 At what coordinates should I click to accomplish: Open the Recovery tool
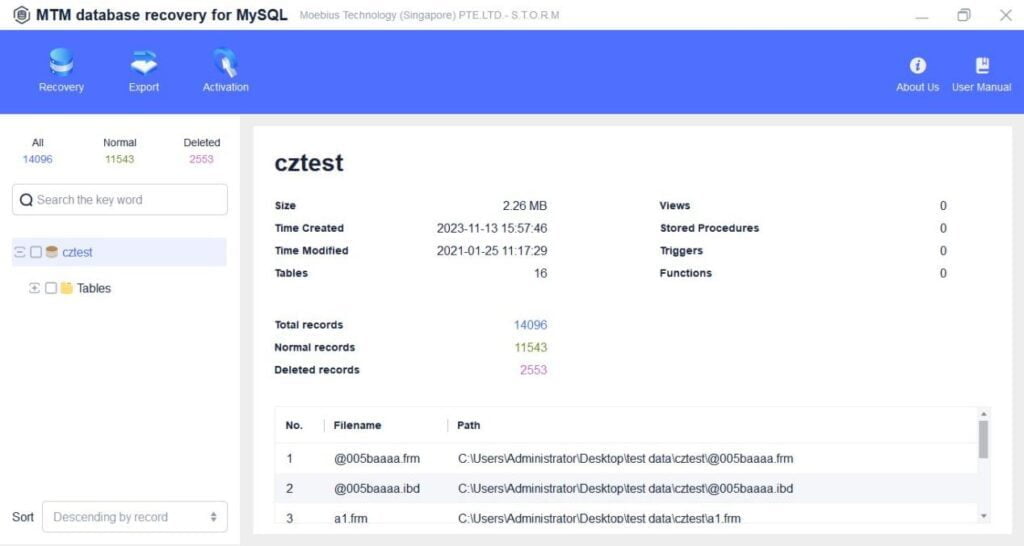[x=61, y=71]
